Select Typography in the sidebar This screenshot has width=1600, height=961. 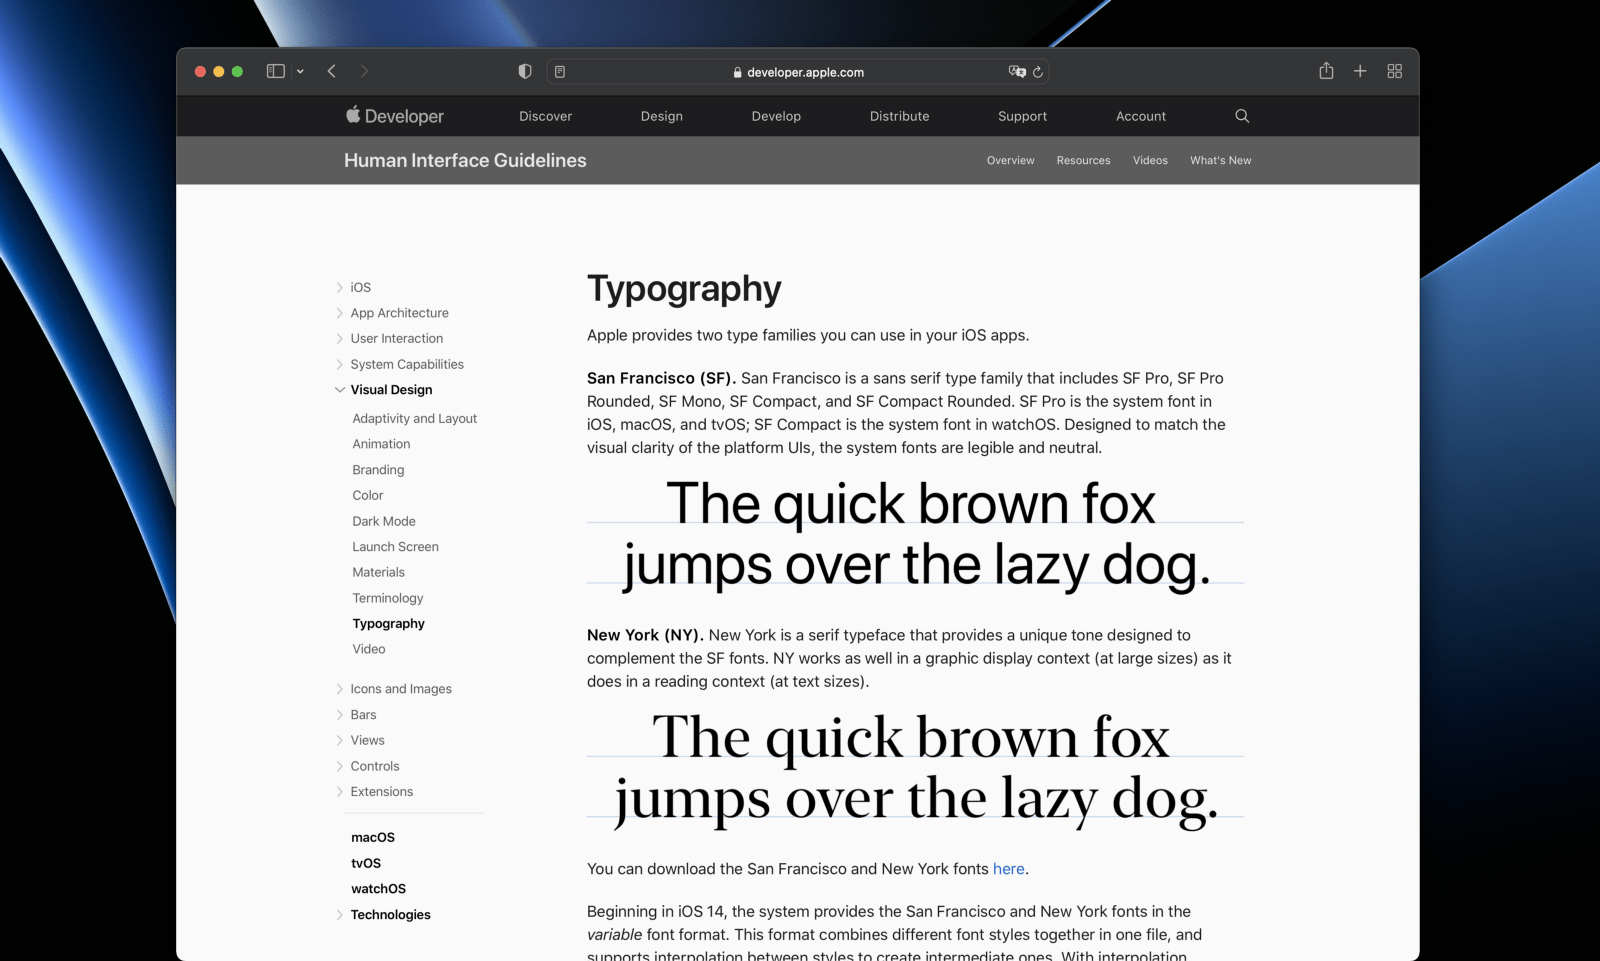[x=389, y=624]
